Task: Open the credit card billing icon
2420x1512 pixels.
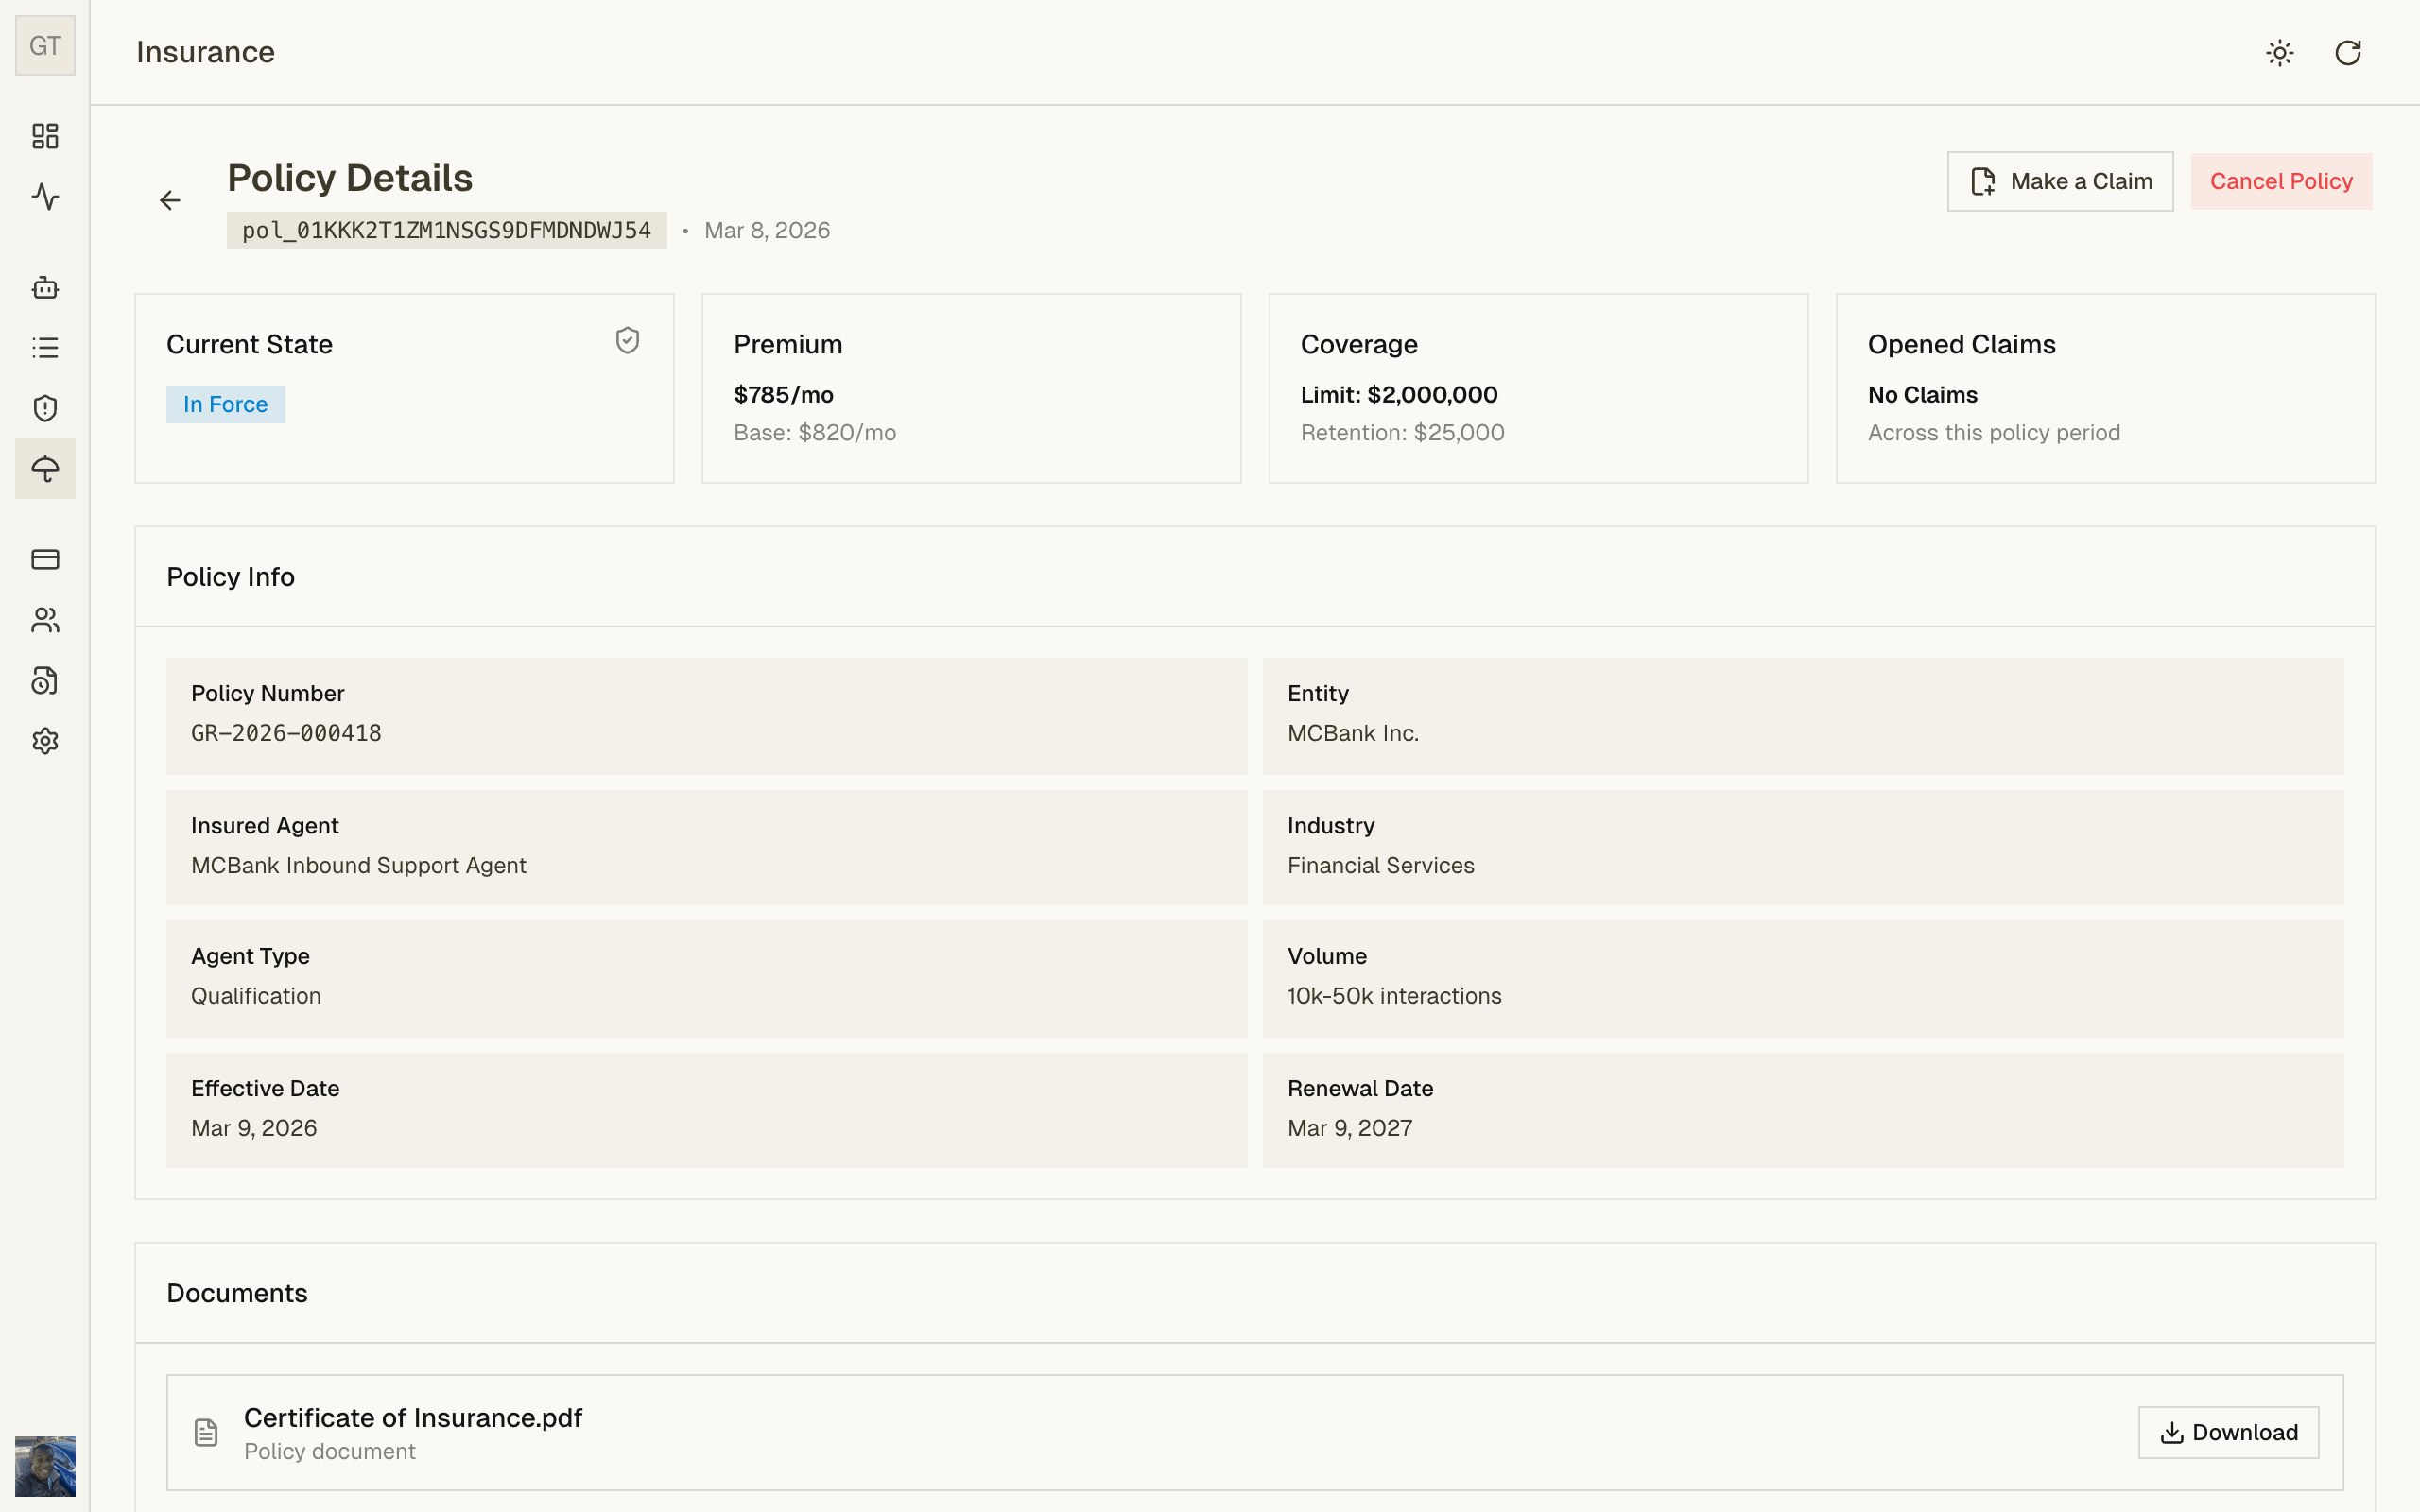Action: tap(45, 559)
